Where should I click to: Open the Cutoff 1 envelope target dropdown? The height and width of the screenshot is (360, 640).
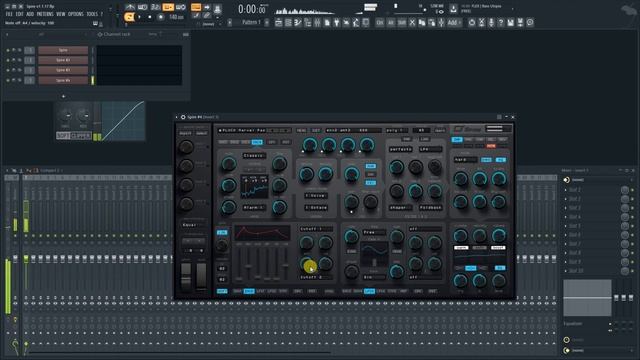pyautogui.click(x=316, y=229)
